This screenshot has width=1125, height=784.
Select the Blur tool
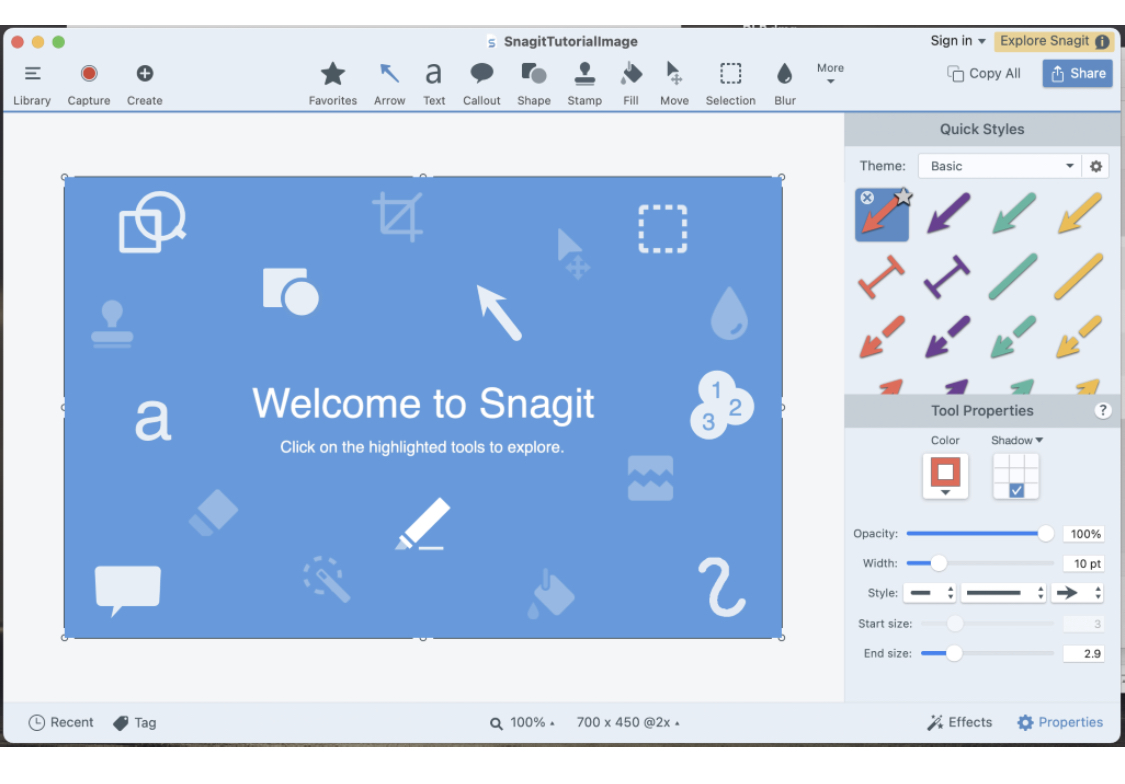785,84
